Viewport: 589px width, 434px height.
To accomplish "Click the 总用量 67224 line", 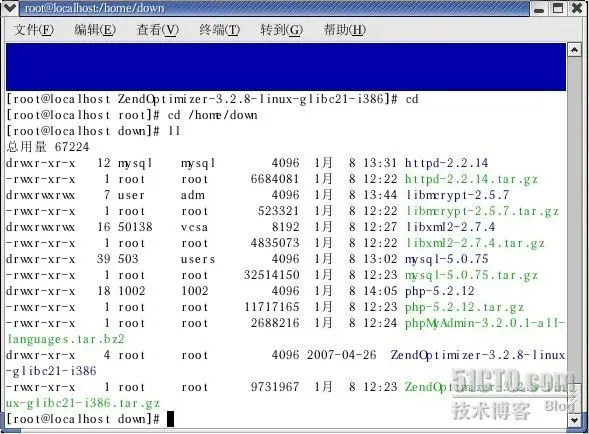I will pos(48,147).
